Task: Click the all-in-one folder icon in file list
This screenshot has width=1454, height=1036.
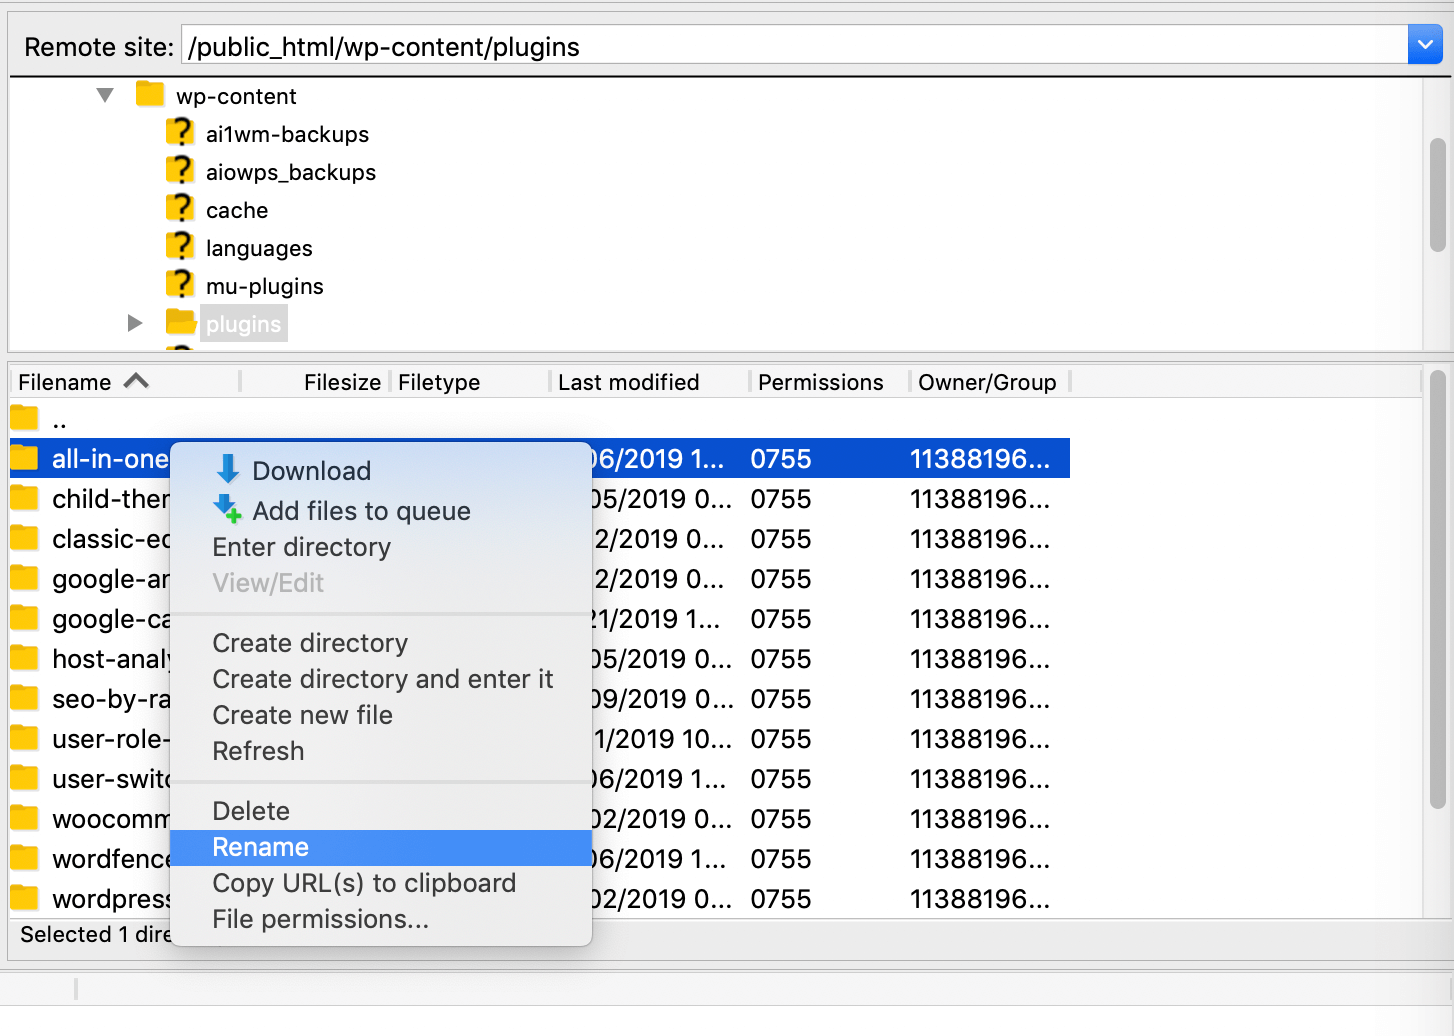Action: [x=23, y=457]
